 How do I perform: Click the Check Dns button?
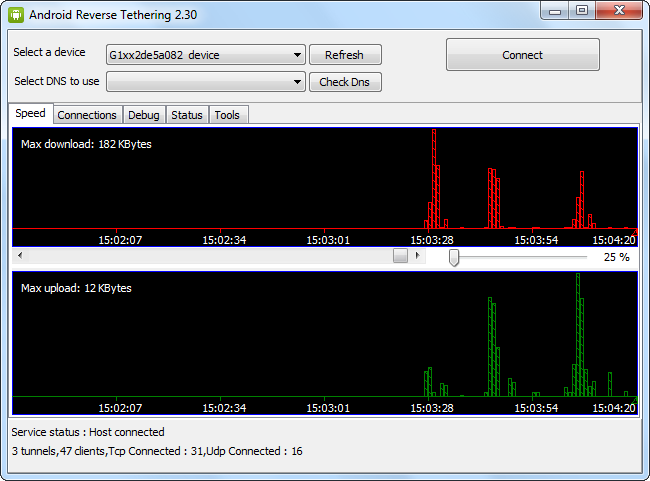345,82
